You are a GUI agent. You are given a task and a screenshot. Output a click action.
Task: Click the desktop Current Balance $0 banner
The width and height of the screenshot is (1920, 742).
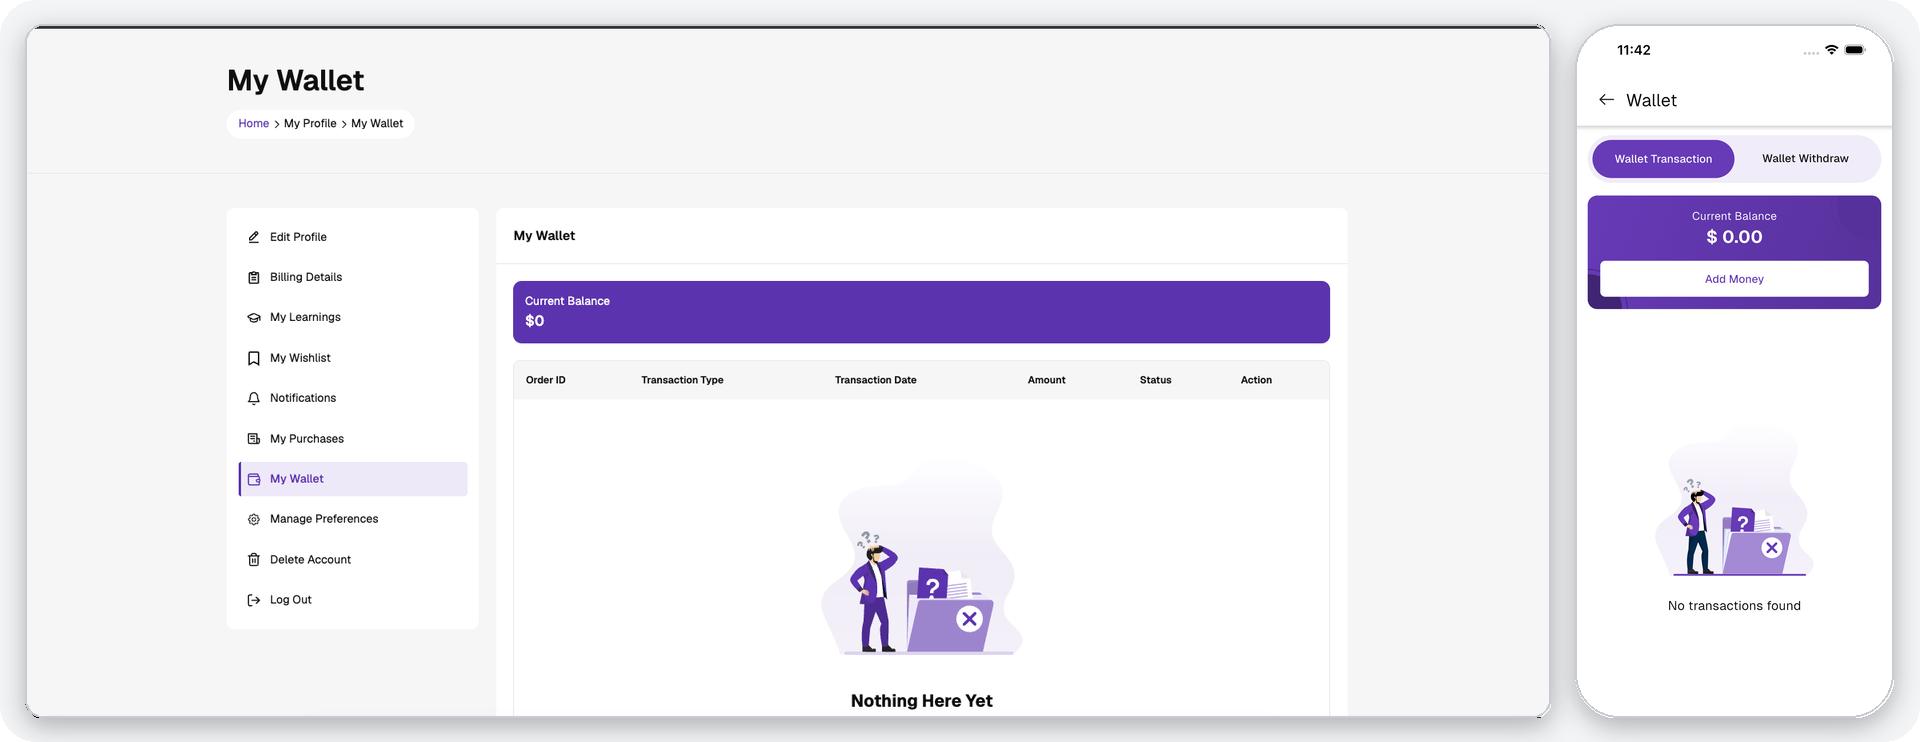[921, 312]
